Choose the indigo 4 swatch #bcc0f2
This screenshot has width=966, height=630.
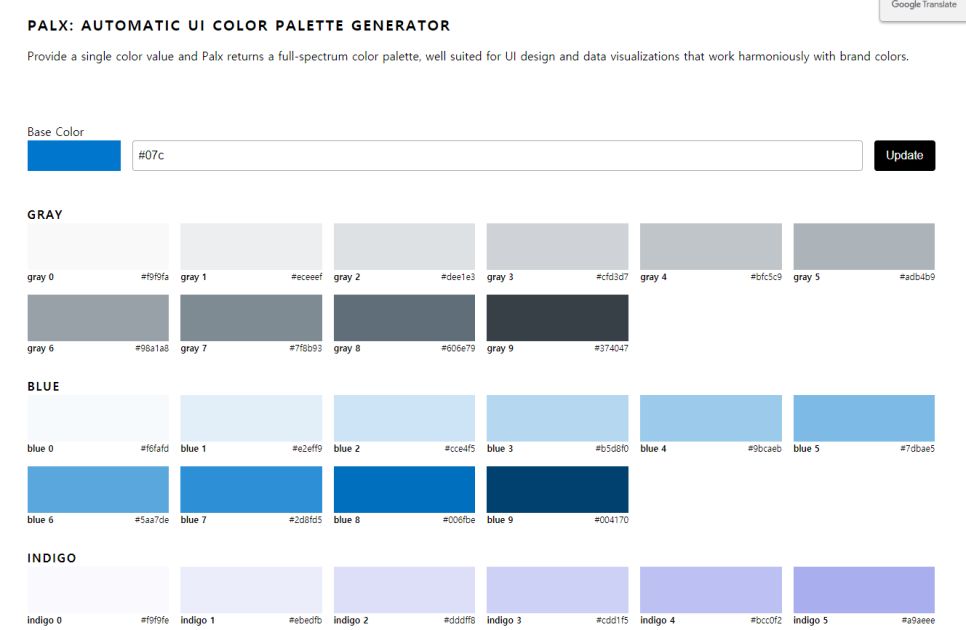pyautogui.click(x=711, y=590)
